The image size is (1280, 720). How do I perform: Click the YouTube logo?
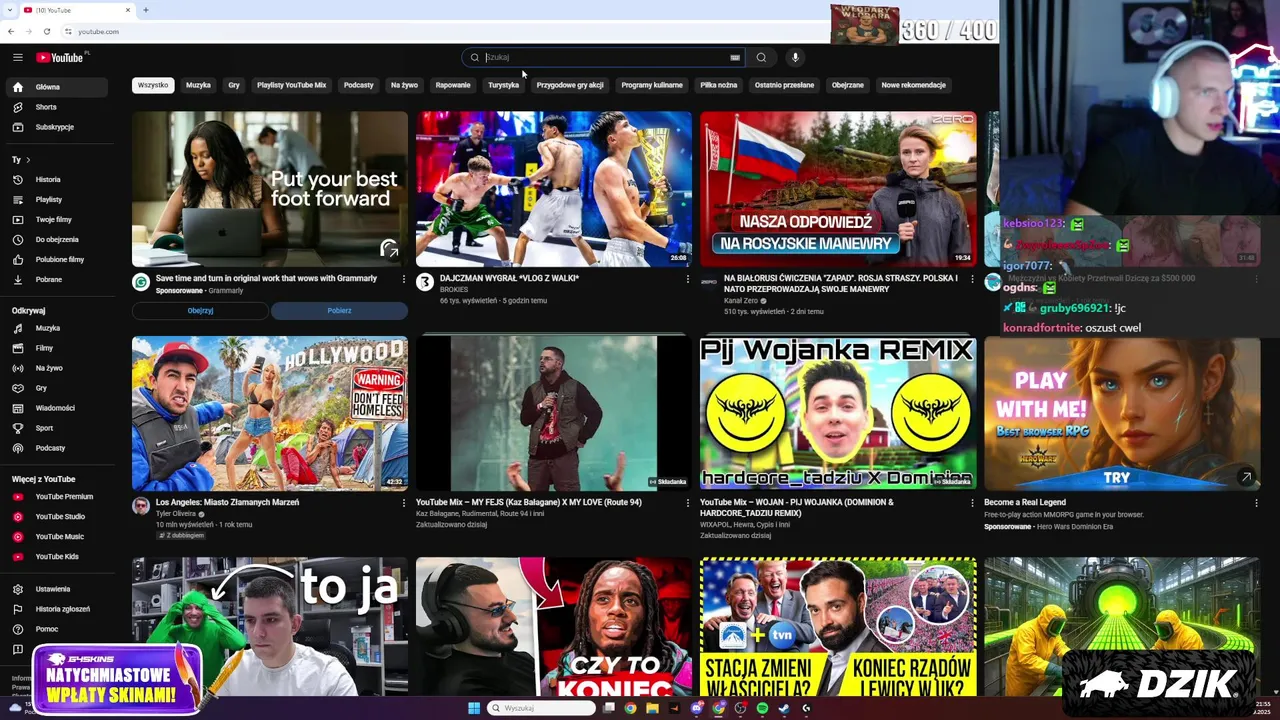60,57
